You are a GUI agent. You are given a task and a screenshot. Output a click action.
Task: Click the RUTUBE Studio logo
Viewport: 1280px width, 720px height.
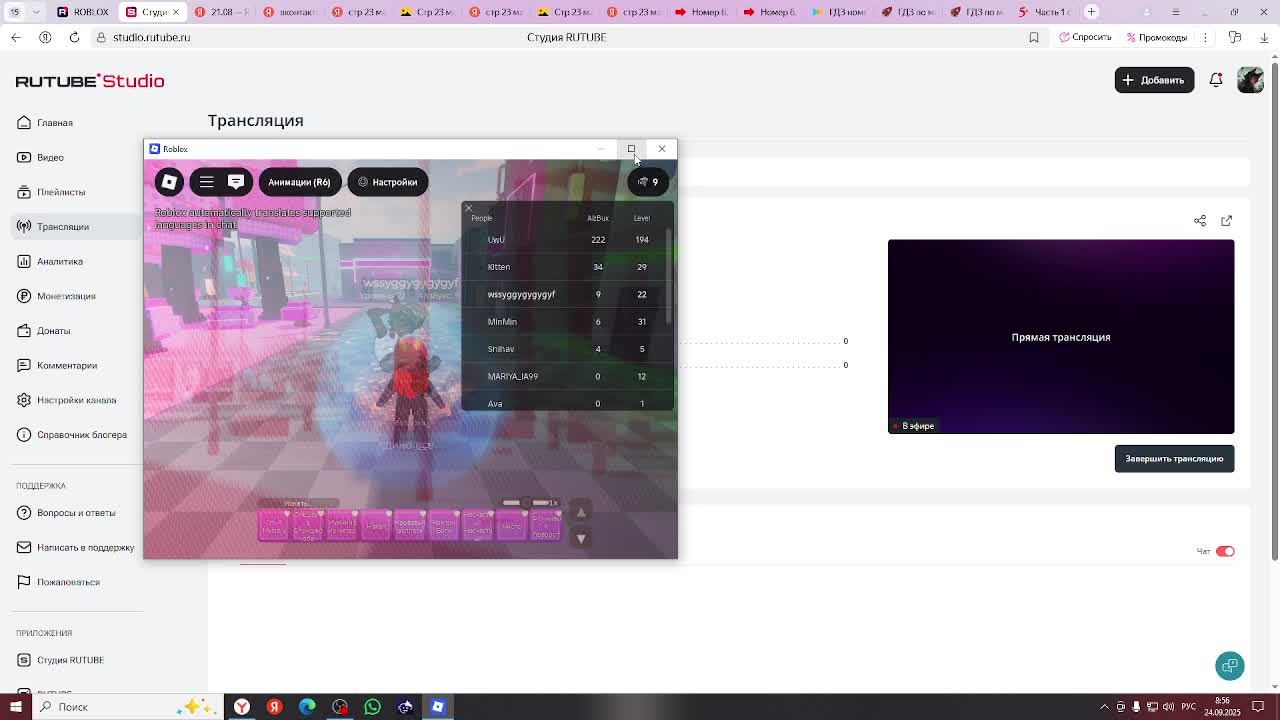tap(90, 81)
